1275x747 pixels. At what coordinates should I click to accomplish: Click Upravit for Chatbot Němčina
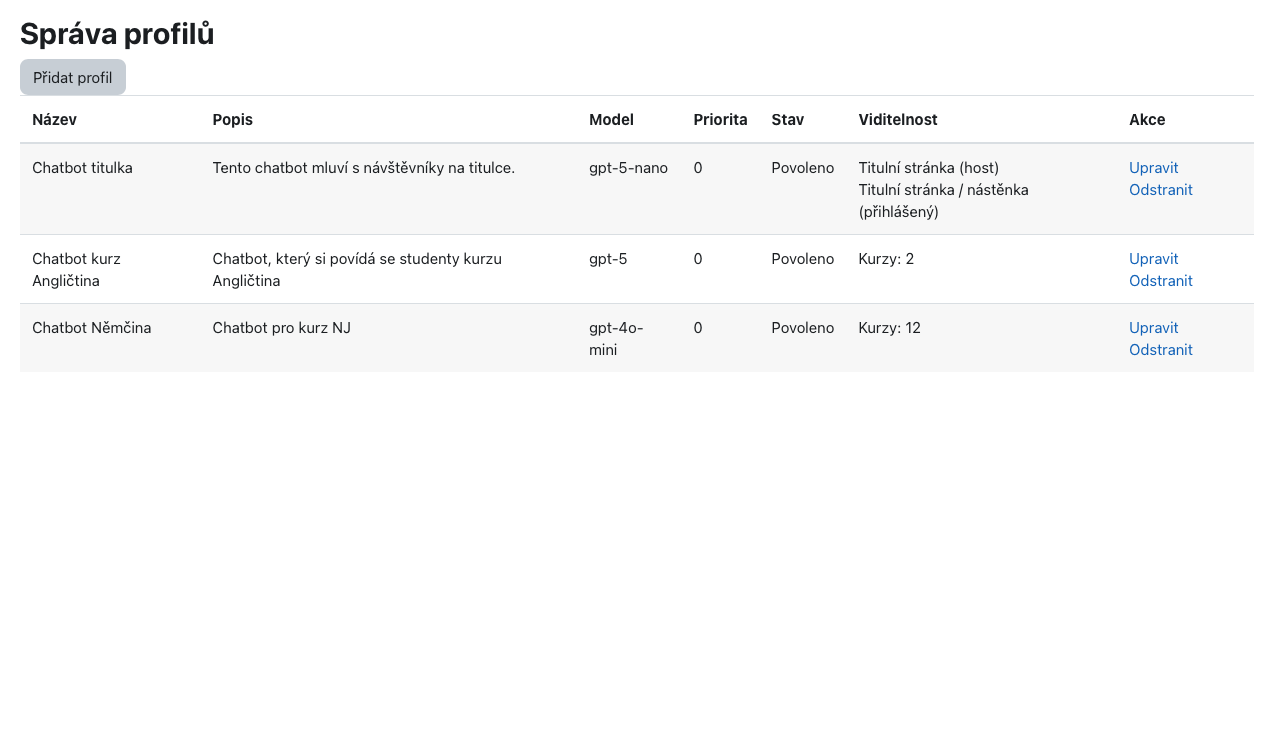coord(1153,328)
